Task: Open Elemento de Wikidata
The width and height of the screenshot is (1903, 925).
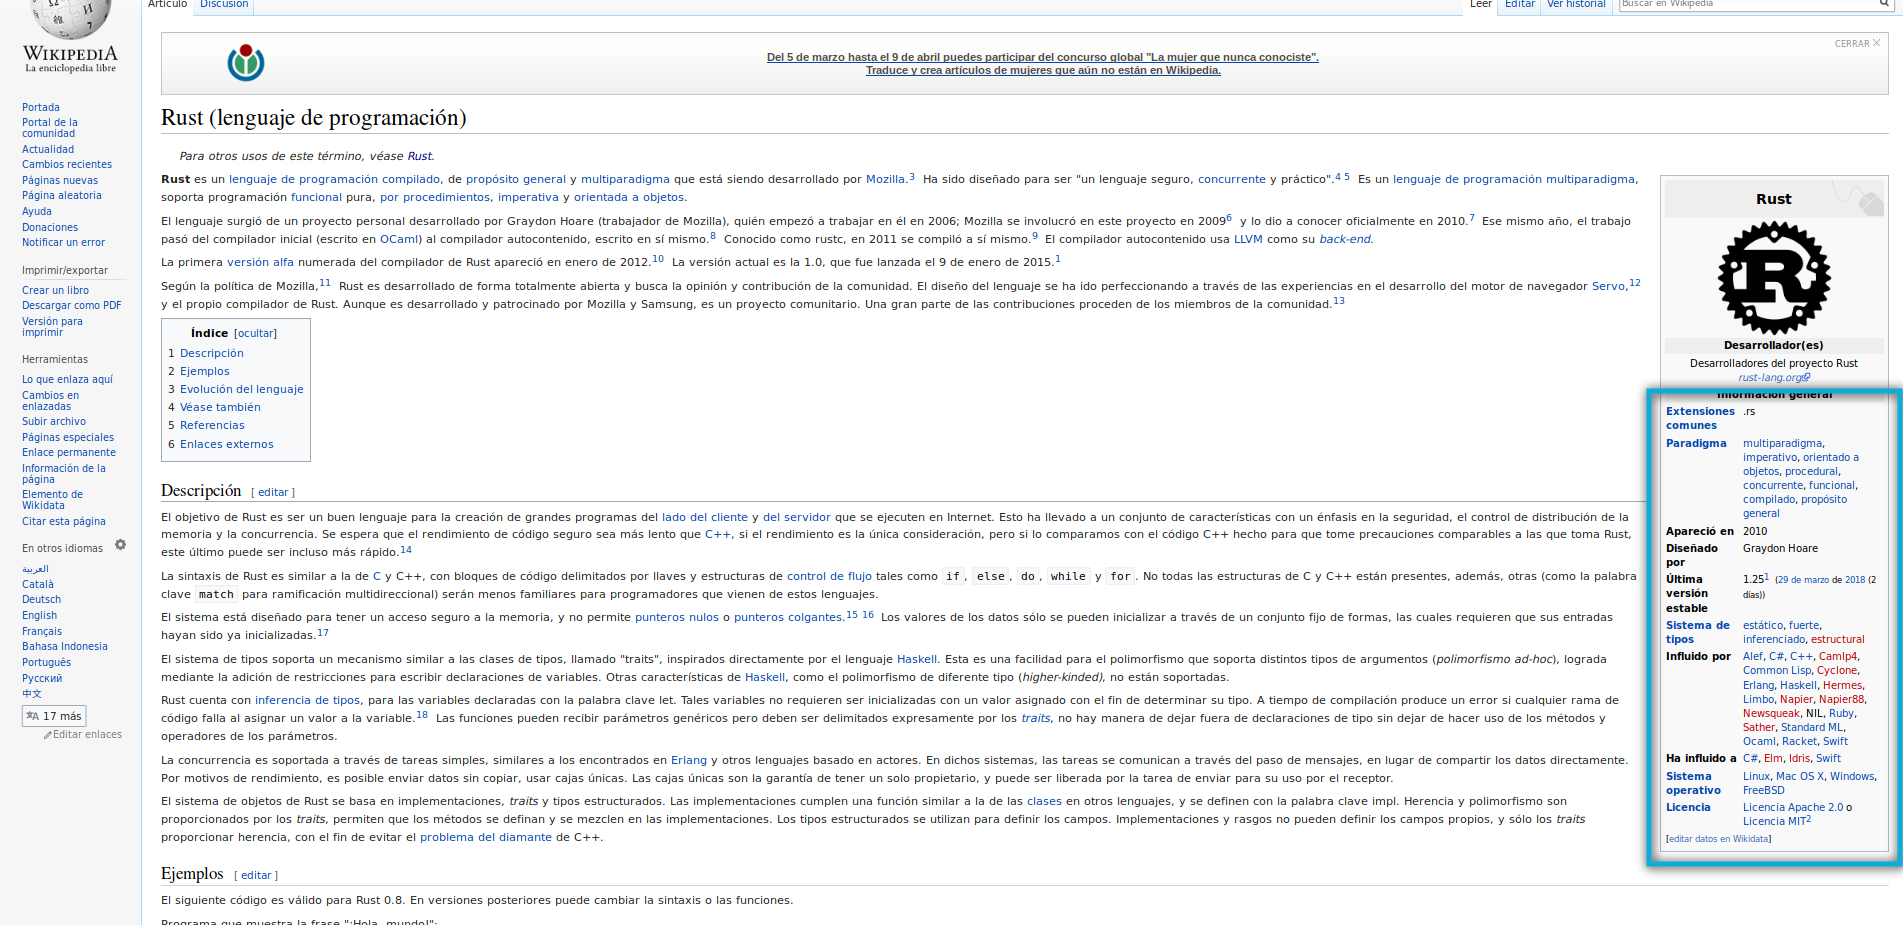Action: pyautogui.click(x=52, y=500)
